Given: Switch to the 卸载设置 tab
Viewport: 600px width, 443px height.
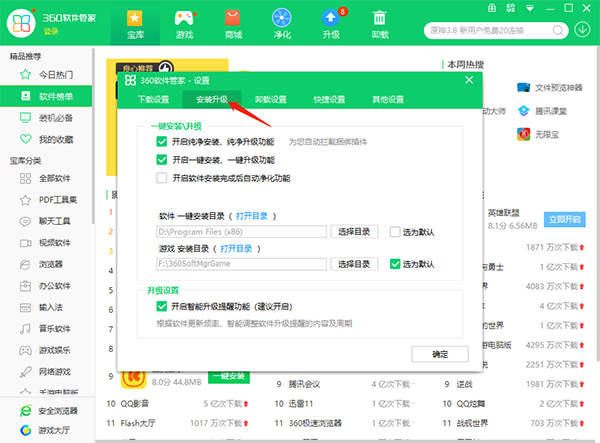Looking at the screenshot, I should (270, 100).
